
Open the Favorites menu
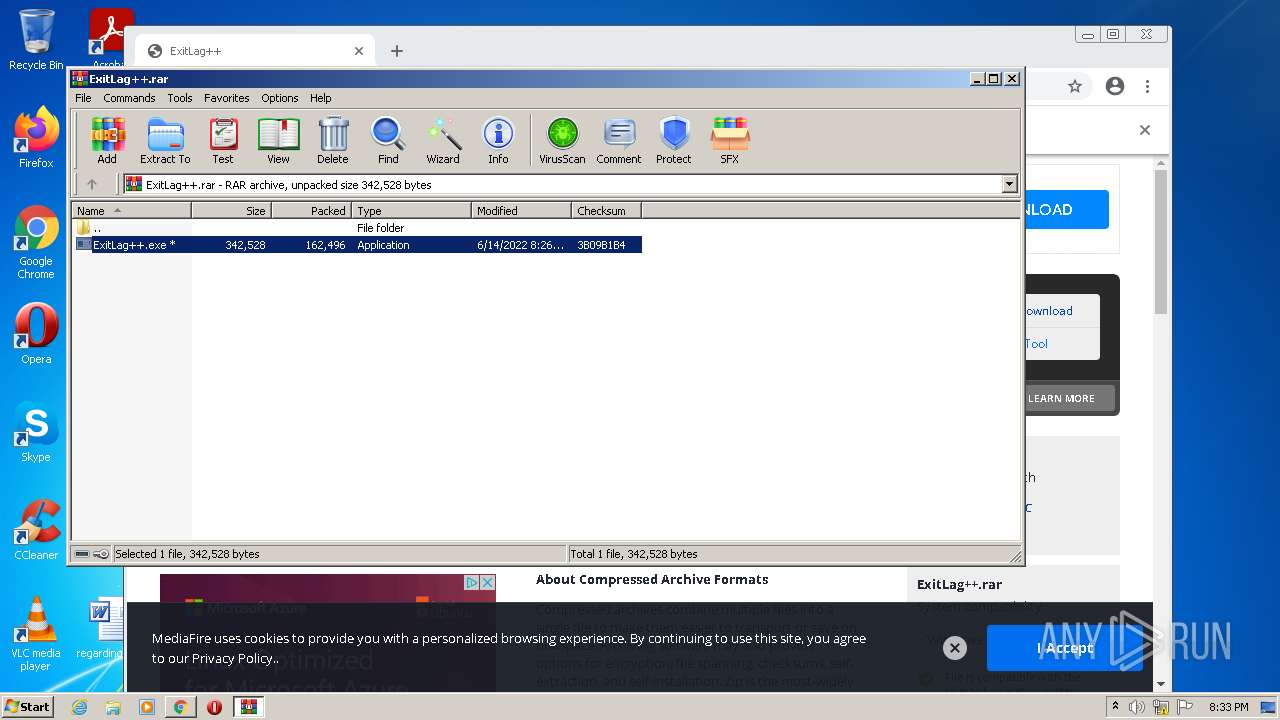227,98
